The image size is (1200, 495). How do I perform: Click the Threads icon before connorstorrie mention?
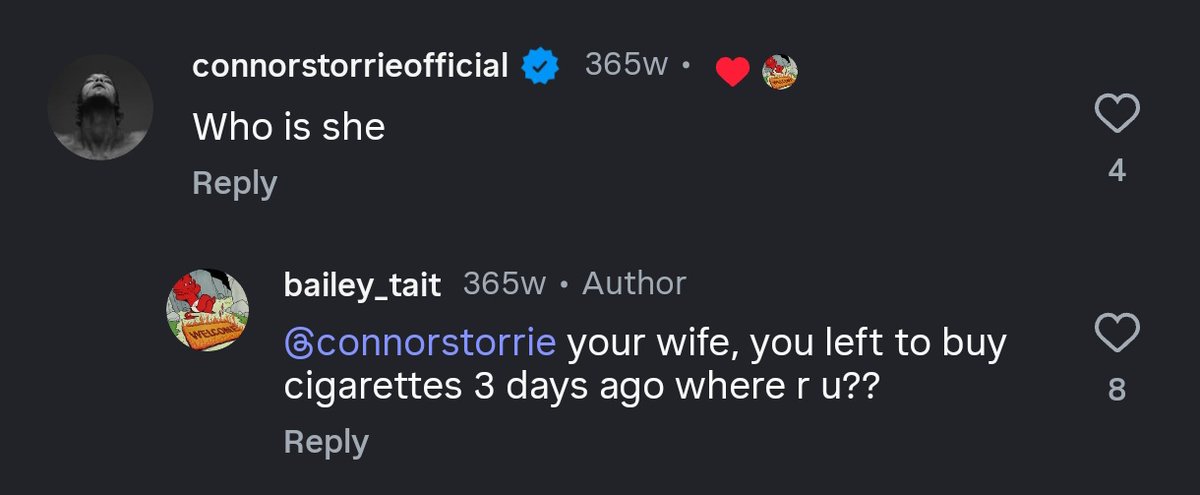click(298, 343)
